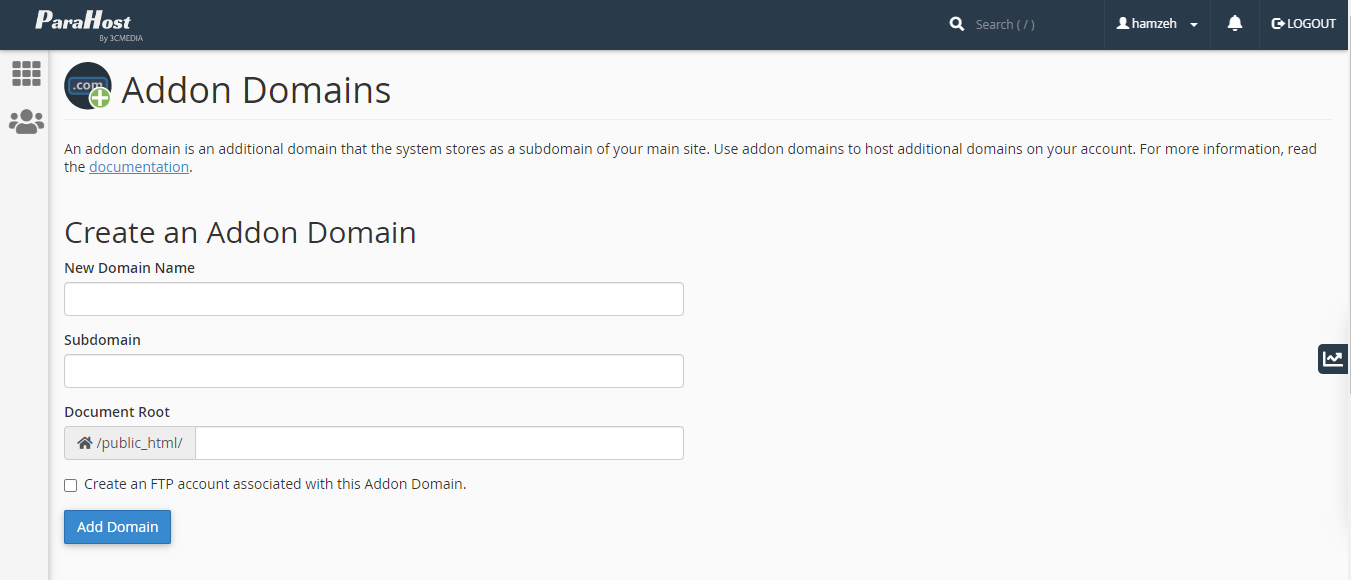Click the Create an Addon Domain heading

[x=240, y=233]
